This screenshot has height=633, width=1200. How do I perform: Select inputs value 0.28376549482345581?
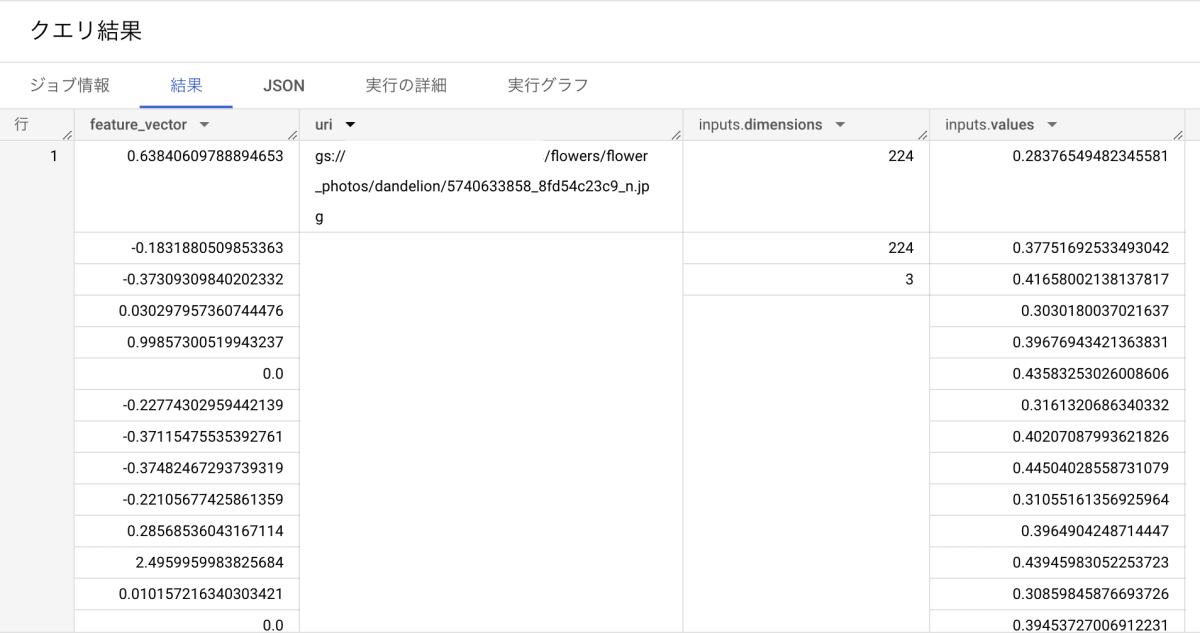click(1058, 187)
